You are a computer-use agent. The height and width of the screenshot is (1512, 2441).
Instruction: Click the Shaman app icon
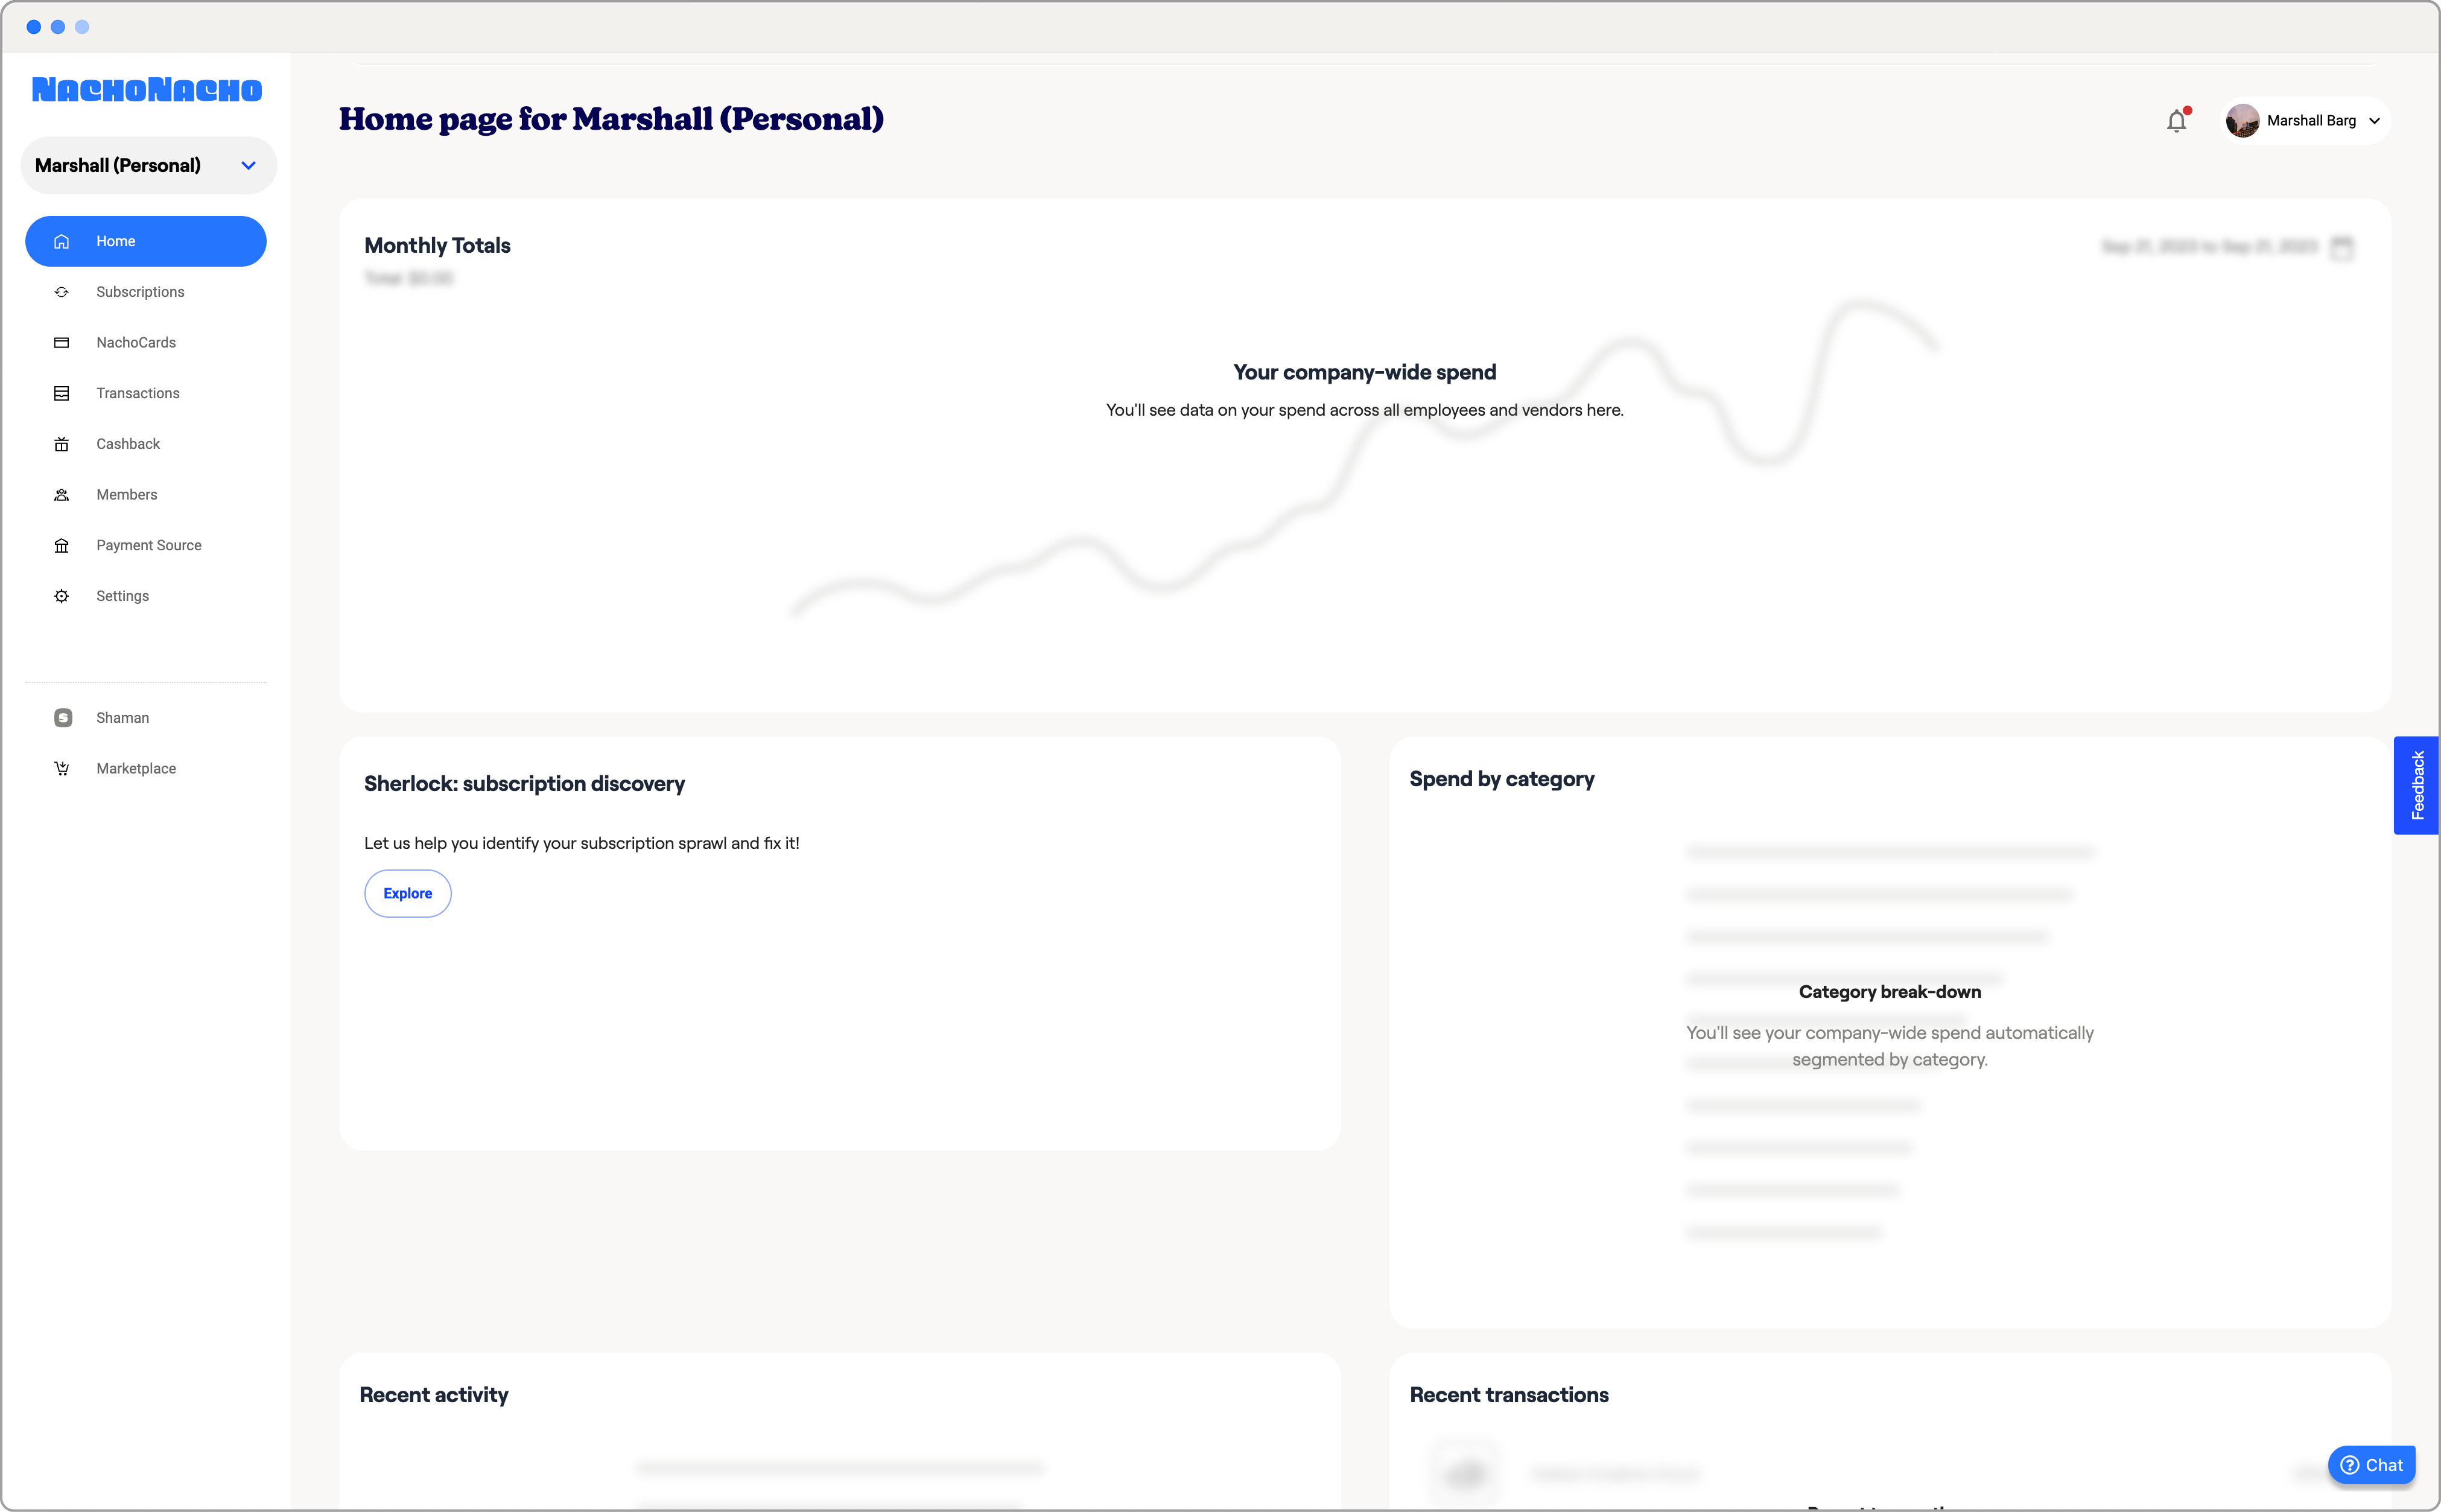click(x=63, y=718)
